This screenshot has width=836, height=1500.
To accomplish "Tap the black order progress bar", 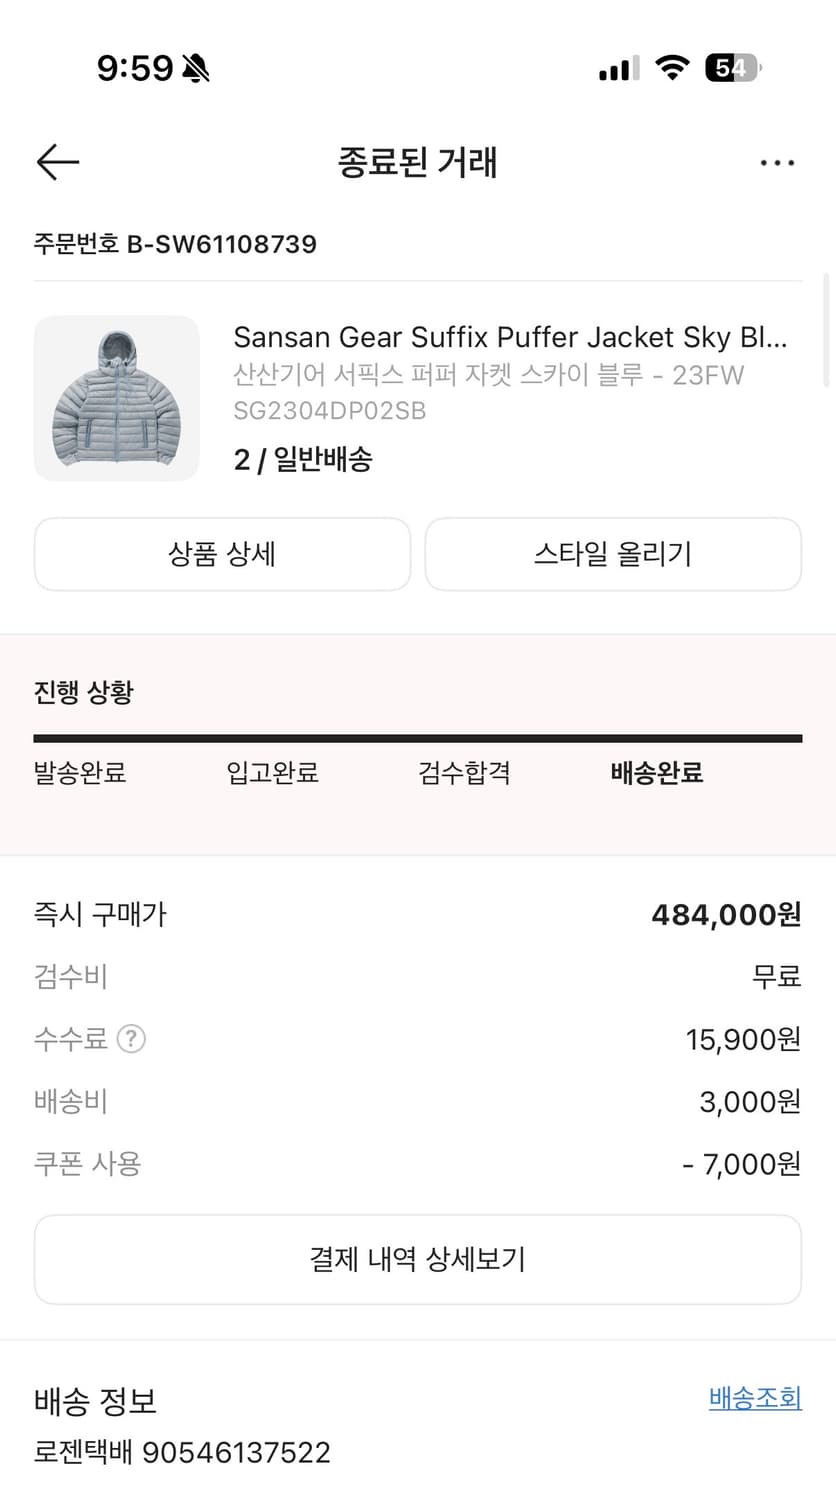I will (x=418, y=739).
